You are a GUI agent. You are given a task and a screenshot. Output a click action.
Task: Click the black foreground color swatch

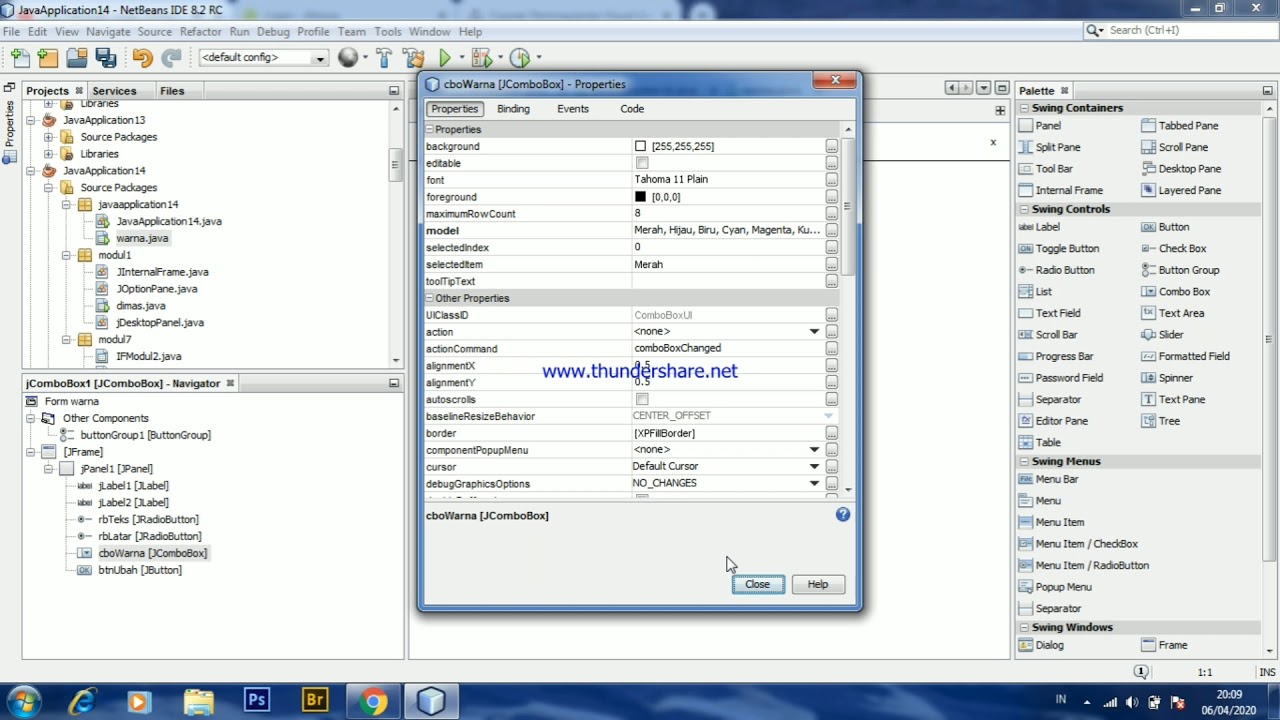[x=640, y=197]
